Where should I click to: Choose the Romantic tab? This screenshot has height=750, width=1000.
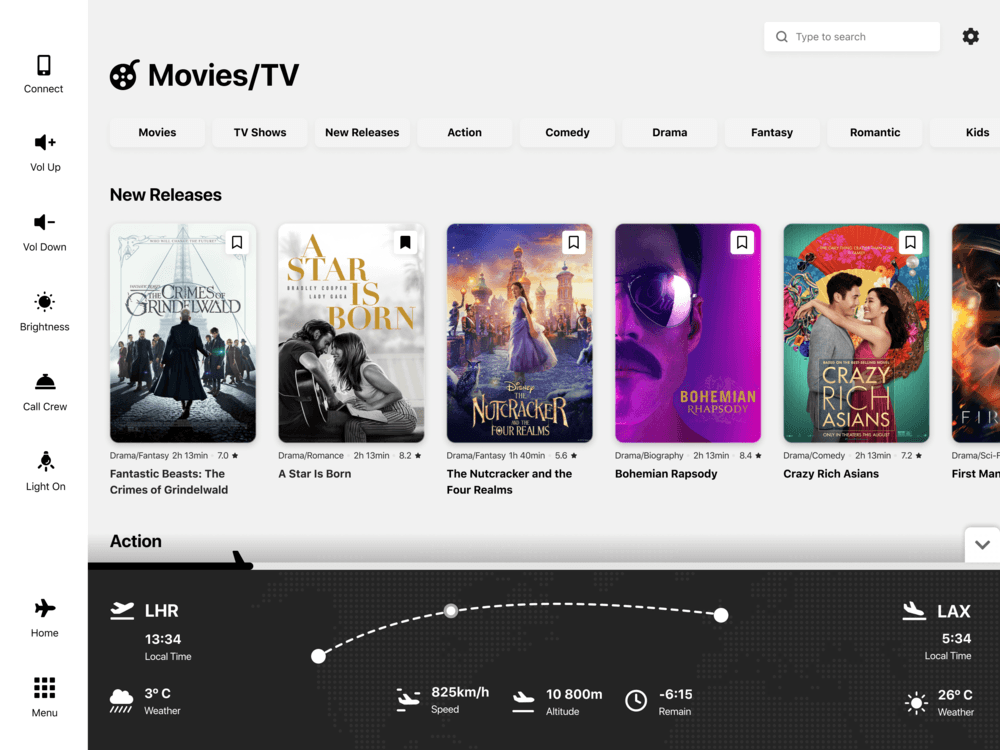874,133
